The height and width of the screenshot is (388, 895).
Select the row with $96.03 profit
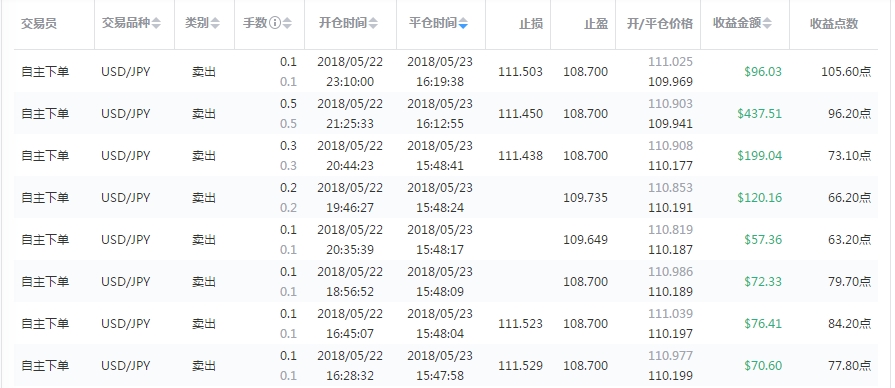click(446, 71)
